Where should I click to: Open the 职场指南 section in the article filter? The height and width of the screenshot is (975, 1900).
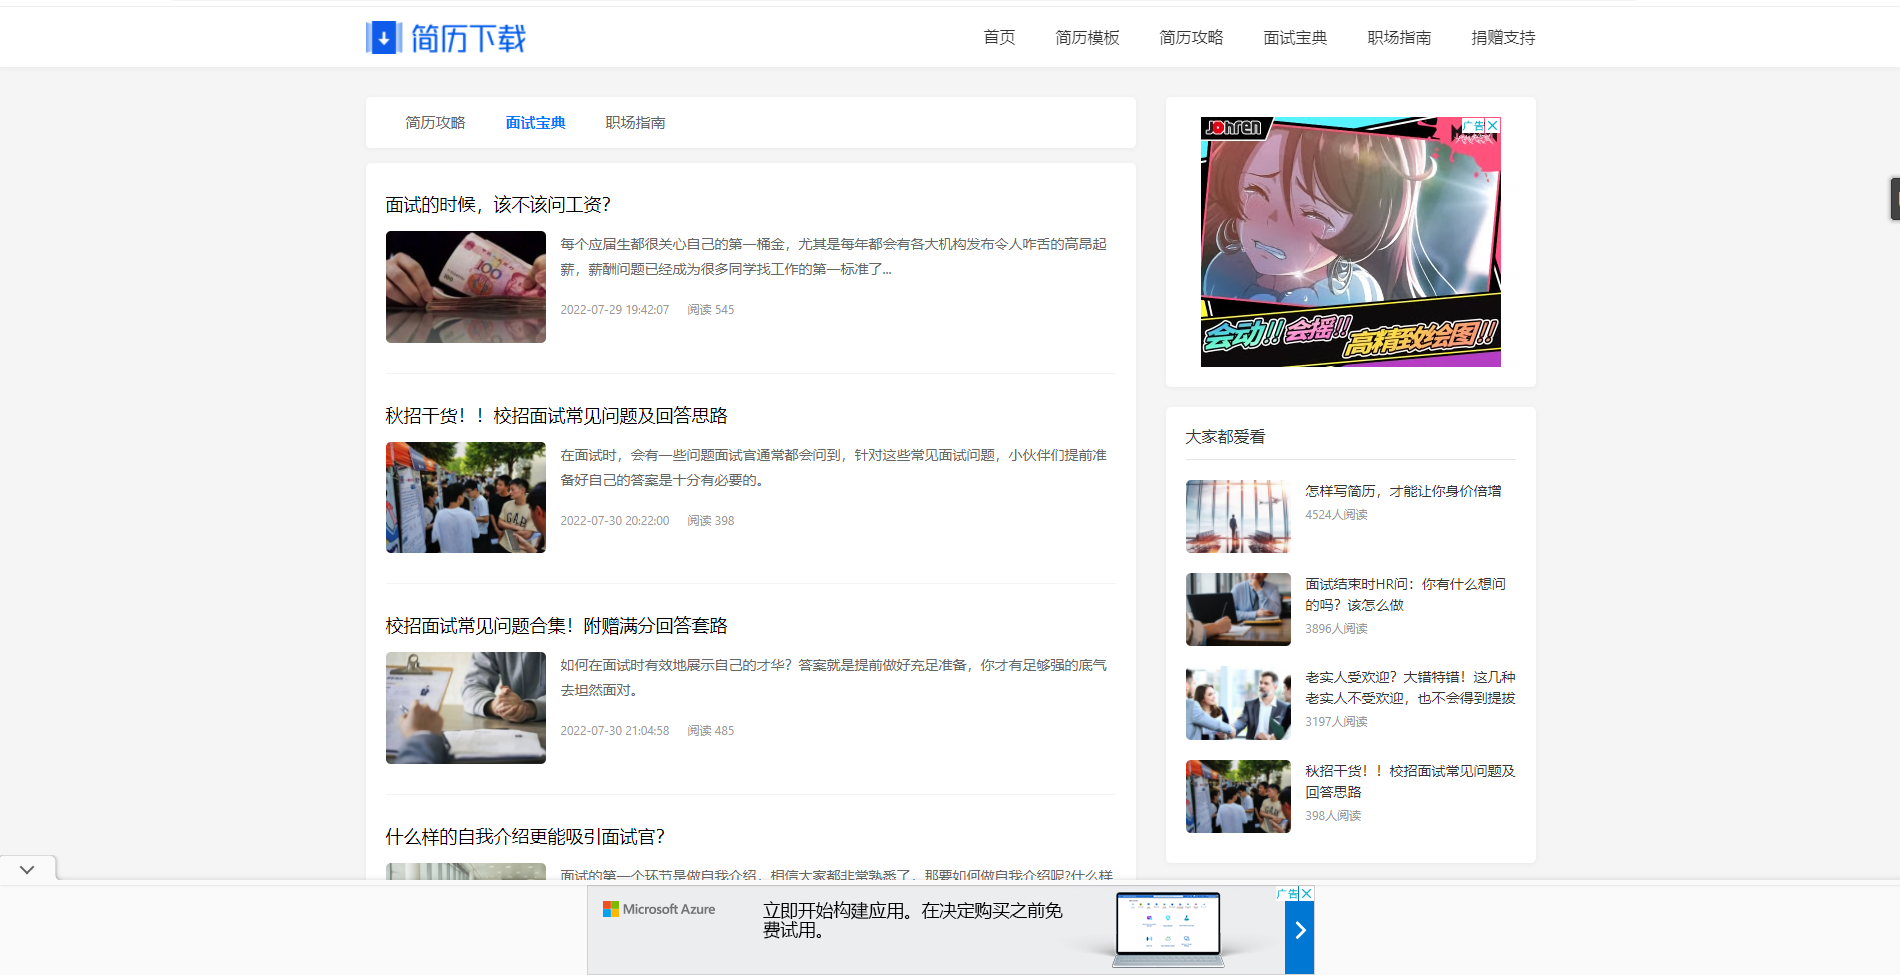[635, 122]
